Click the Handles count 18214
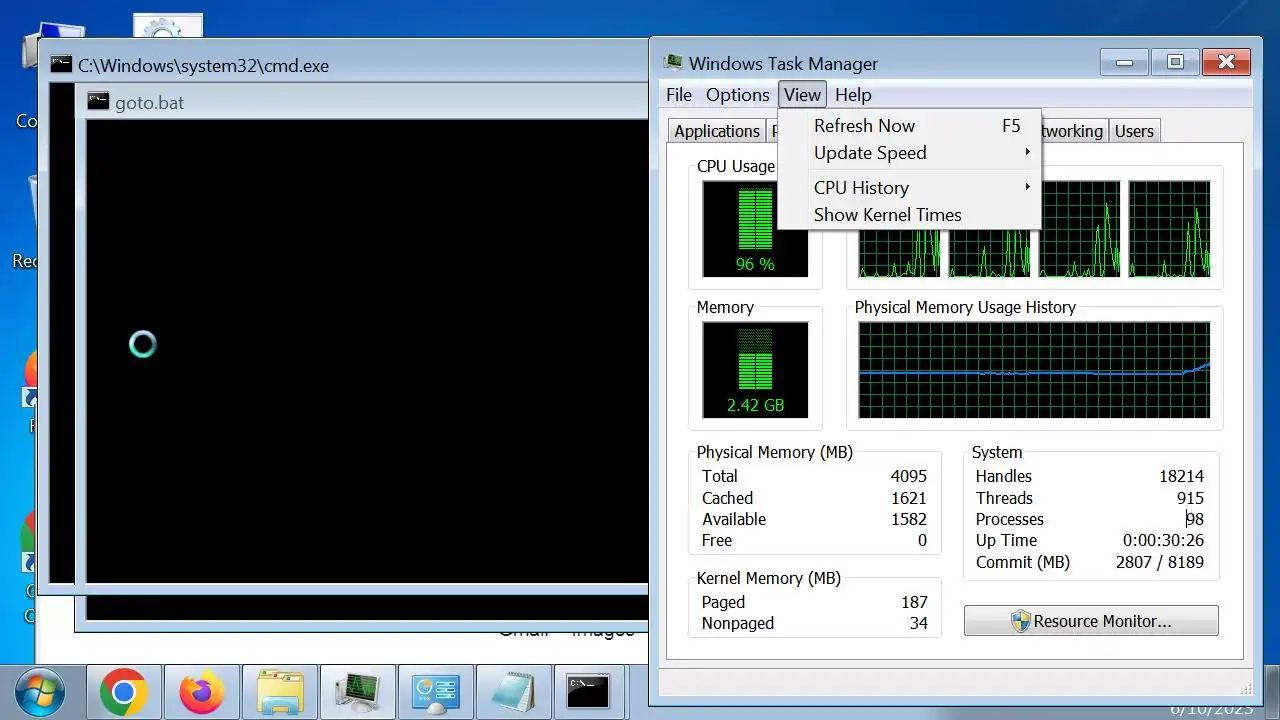The image size is (1280, 720). click(1181, 477)
